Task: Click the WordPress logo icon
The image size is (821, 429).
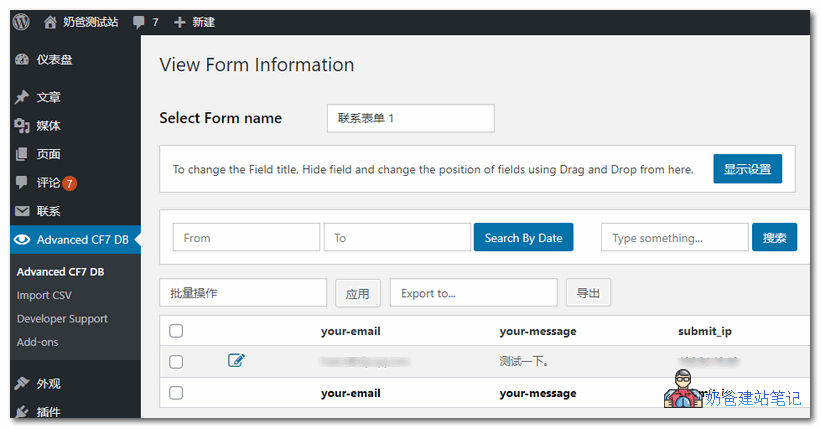Action: pyautogui.click(x=21, y=22)
